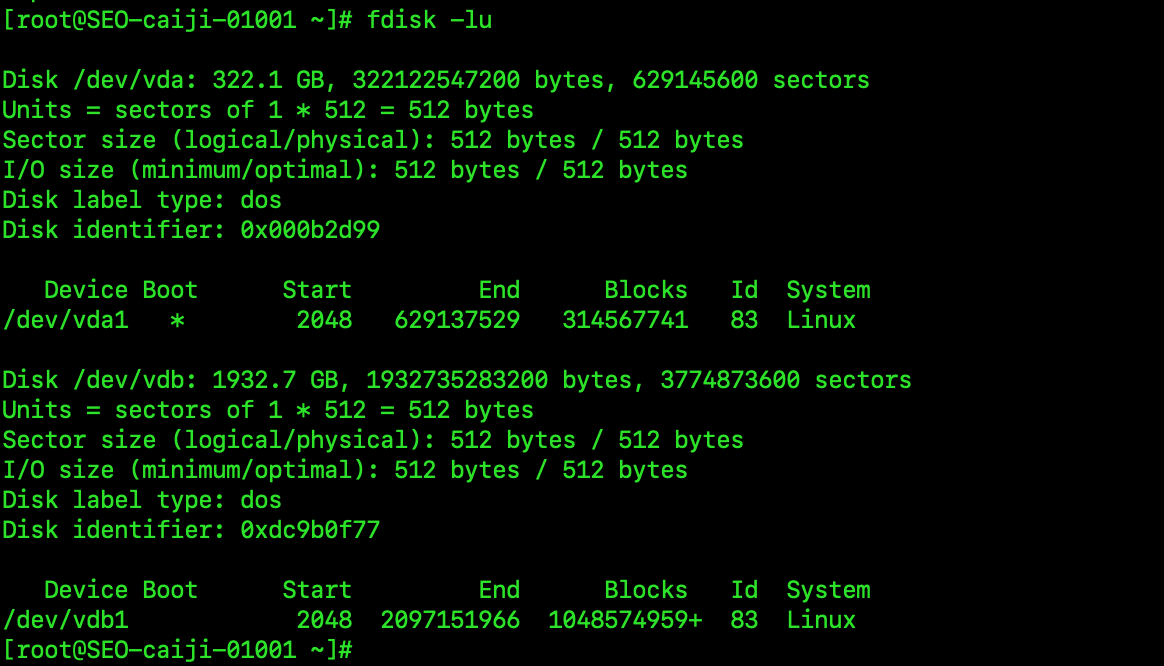This screenshot has width=1164, height=666.
Task: Click the boot asterisk for /dev/vda1
Action: point(177,321)
